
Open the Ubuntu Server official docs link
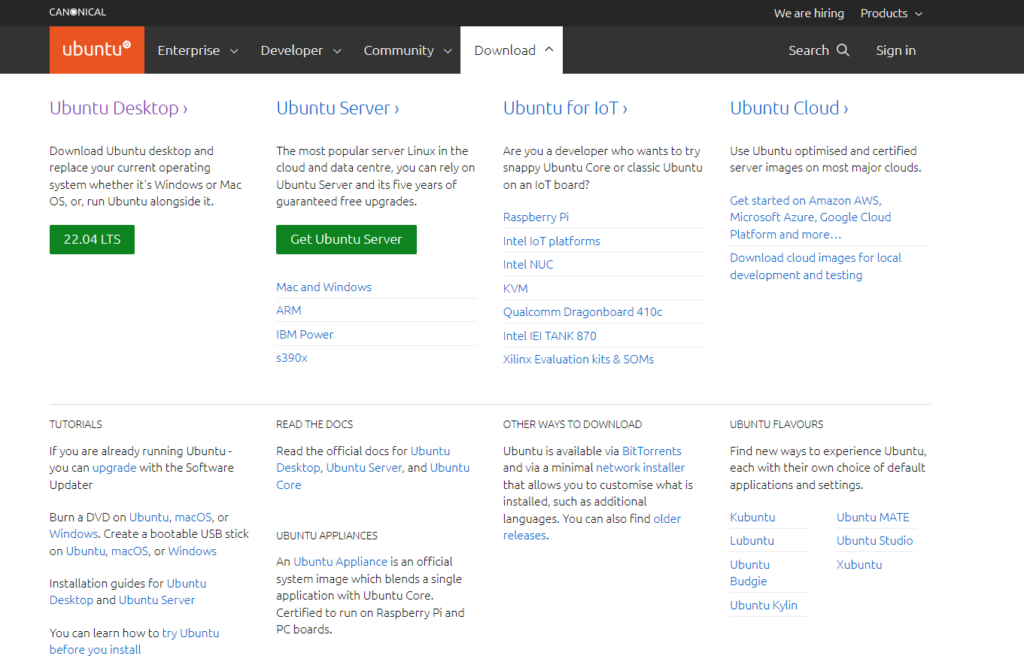(x=364, y=468)
